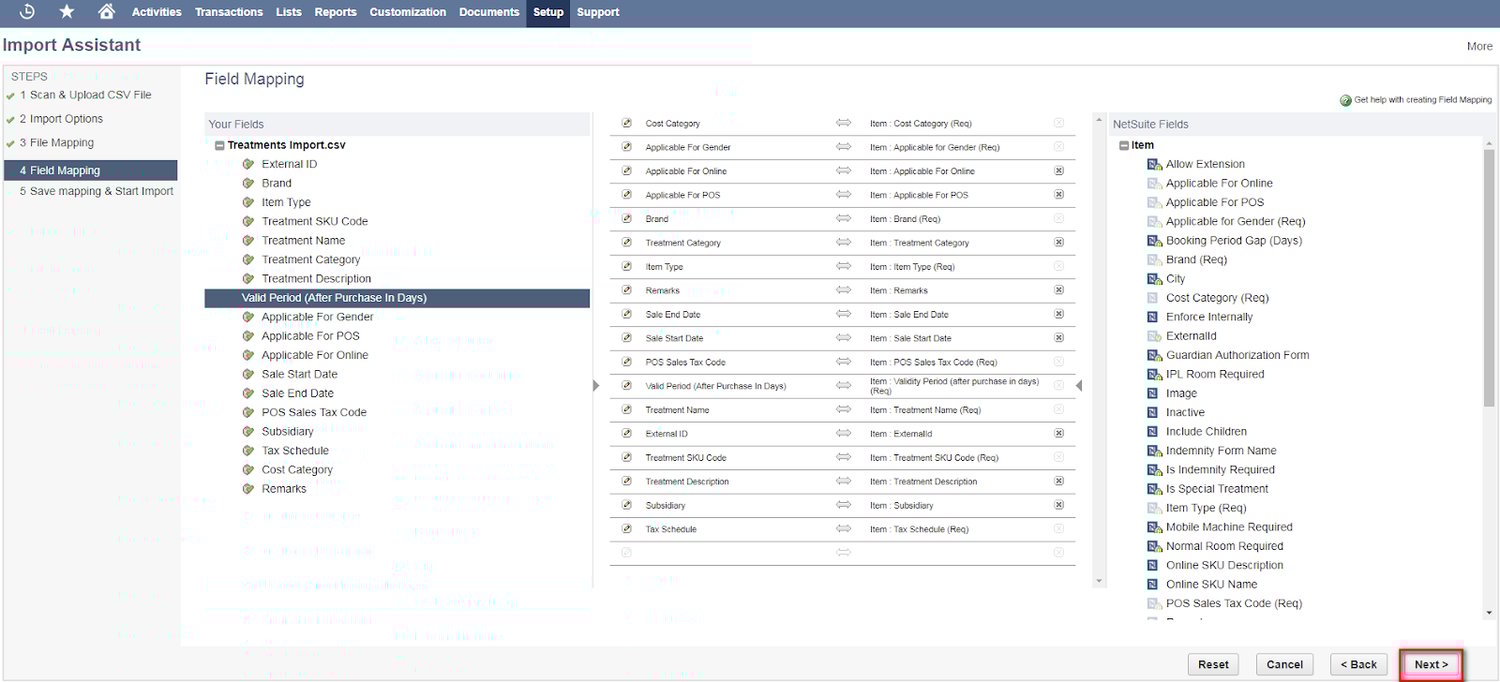Image resolution: width=1500 pixels, height=682 pixels.
Task: Click the Next button to proceed
Action: (1431, 663)
